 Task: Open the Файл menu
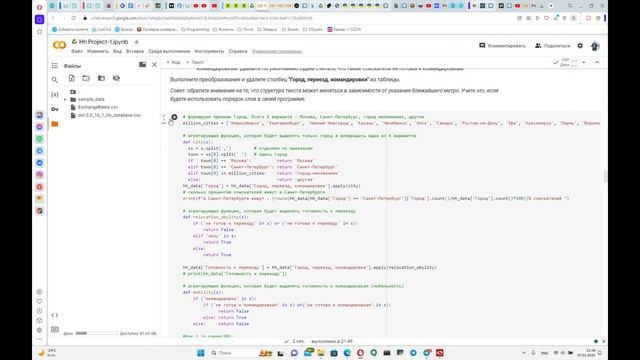point(77,51)
